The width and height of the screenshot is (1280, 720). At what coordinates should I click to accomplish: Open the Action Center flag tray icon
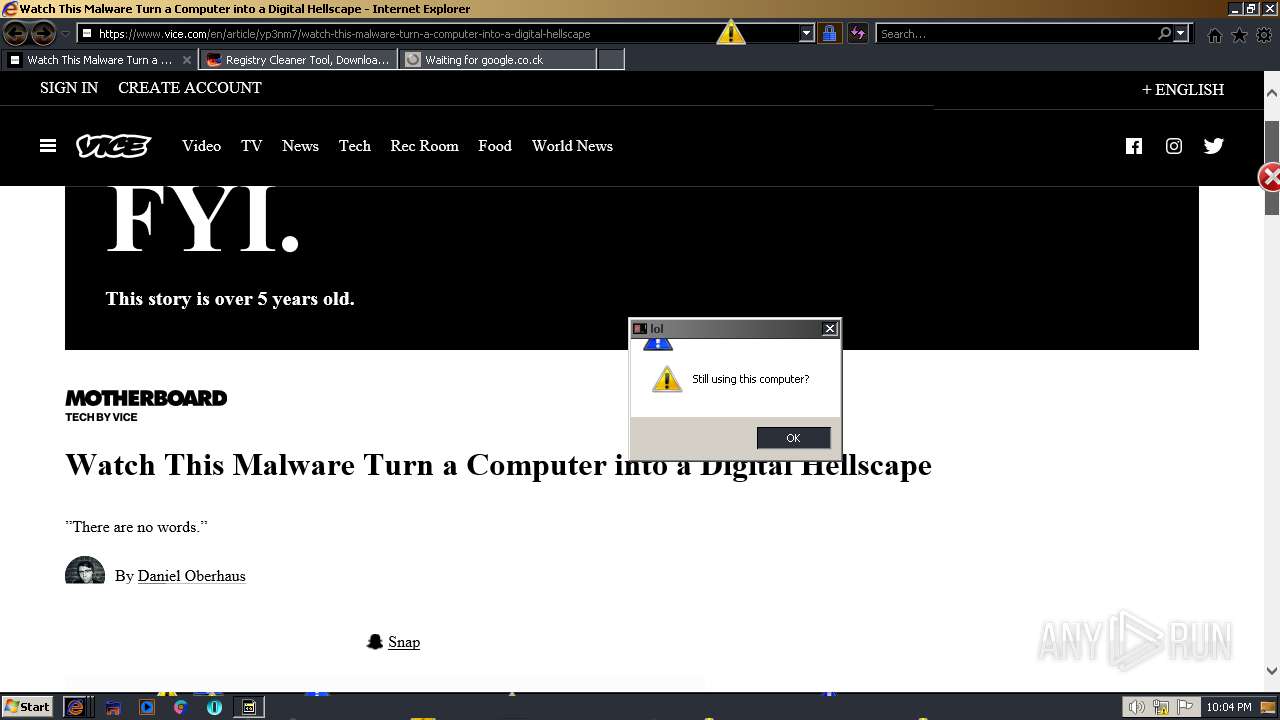point(1185,707)
